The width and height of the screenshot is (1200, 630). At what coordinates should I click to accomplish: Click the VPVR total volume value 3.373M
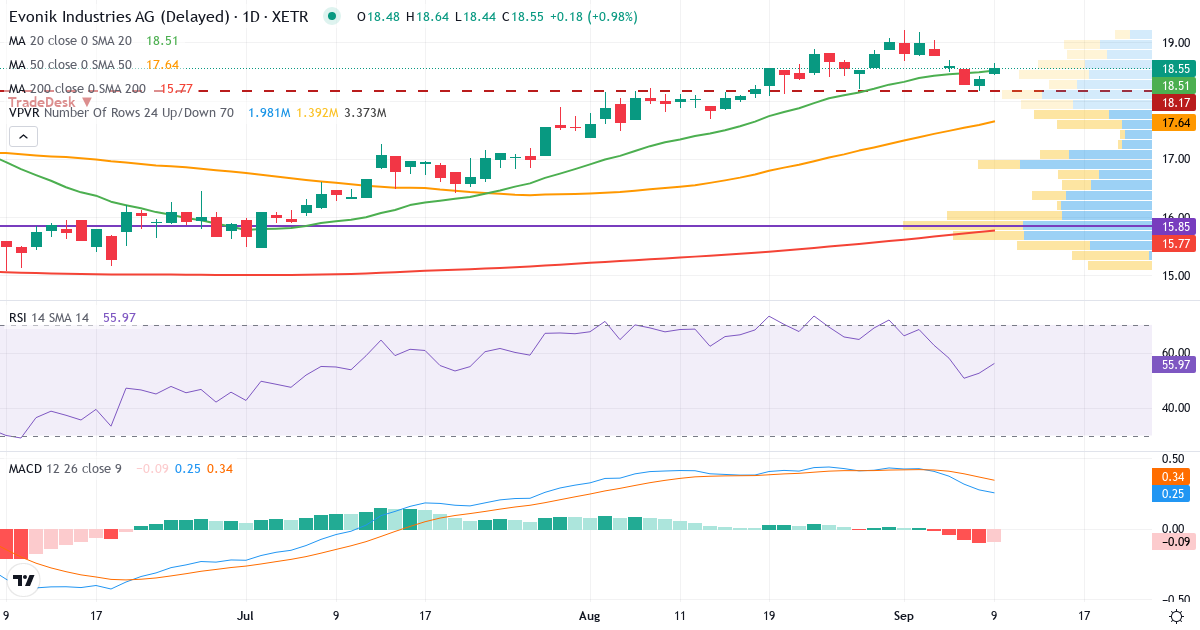pyautogui.click(x=365, y=113)
